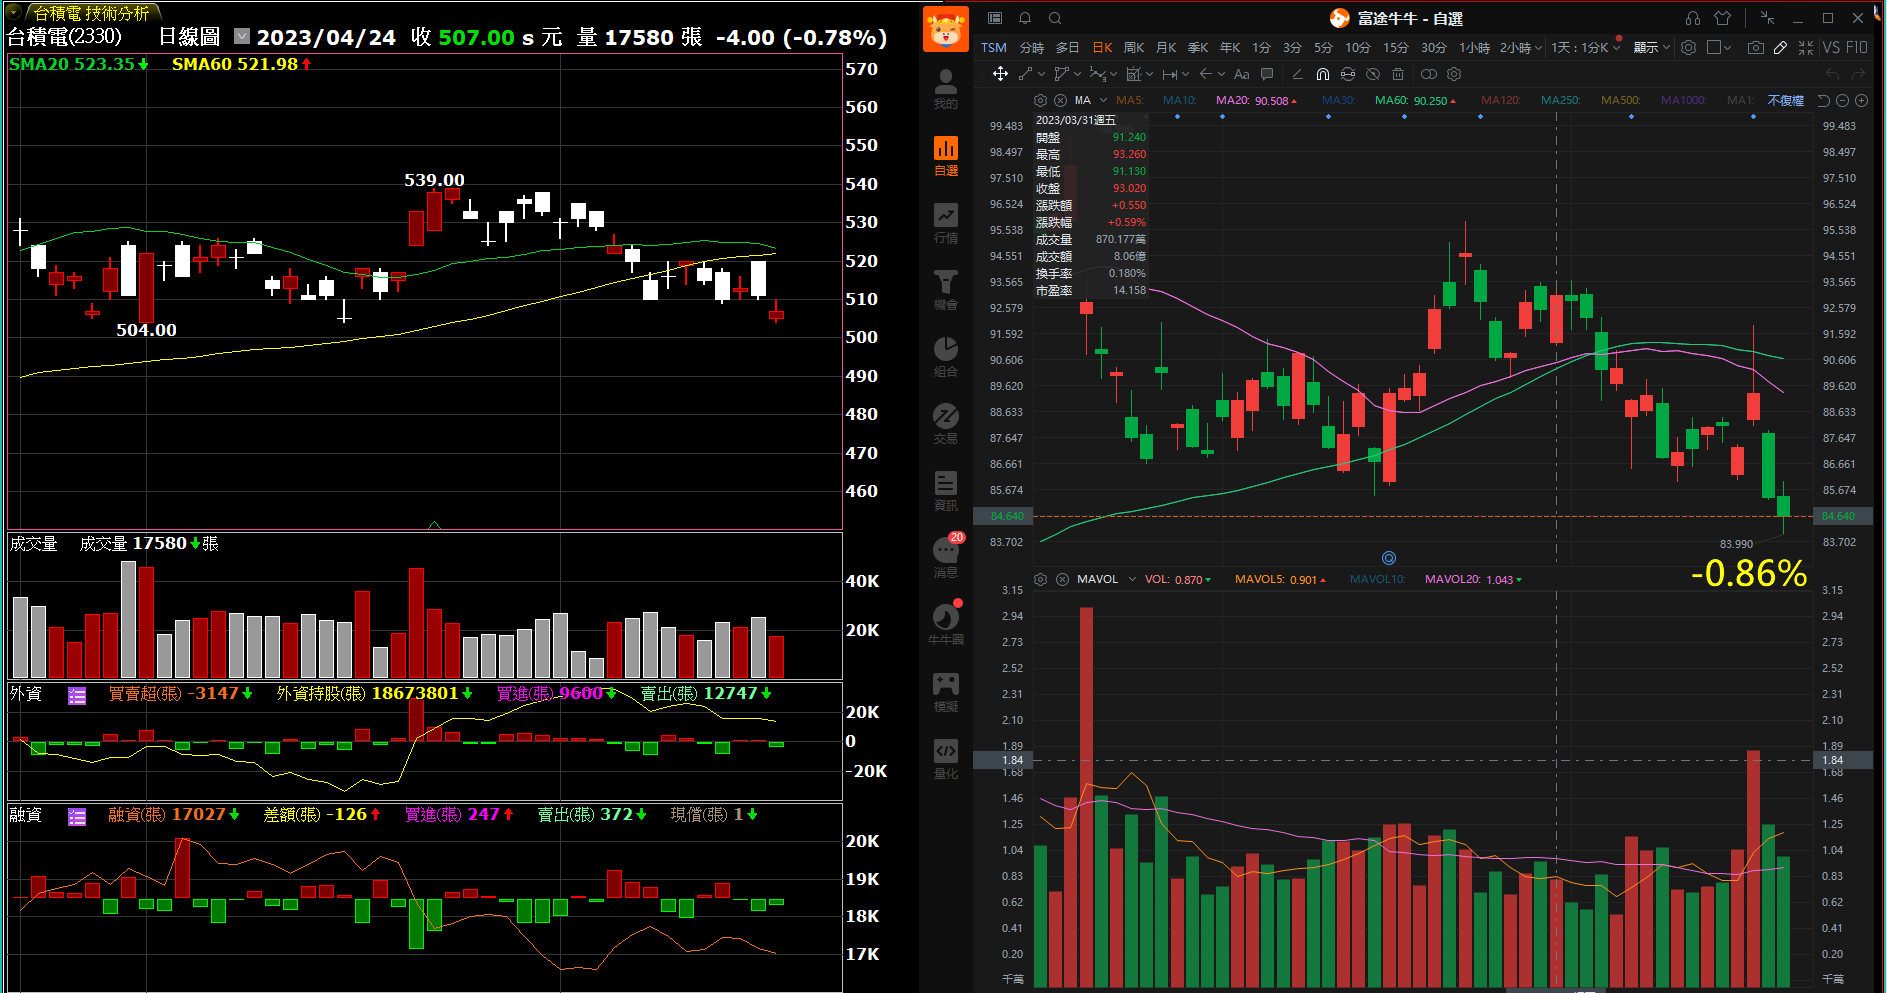Screen dimensions: 1887x993
Task: Open the 我的 profile icon in Futu sidebar
Action: click(945, 88)
